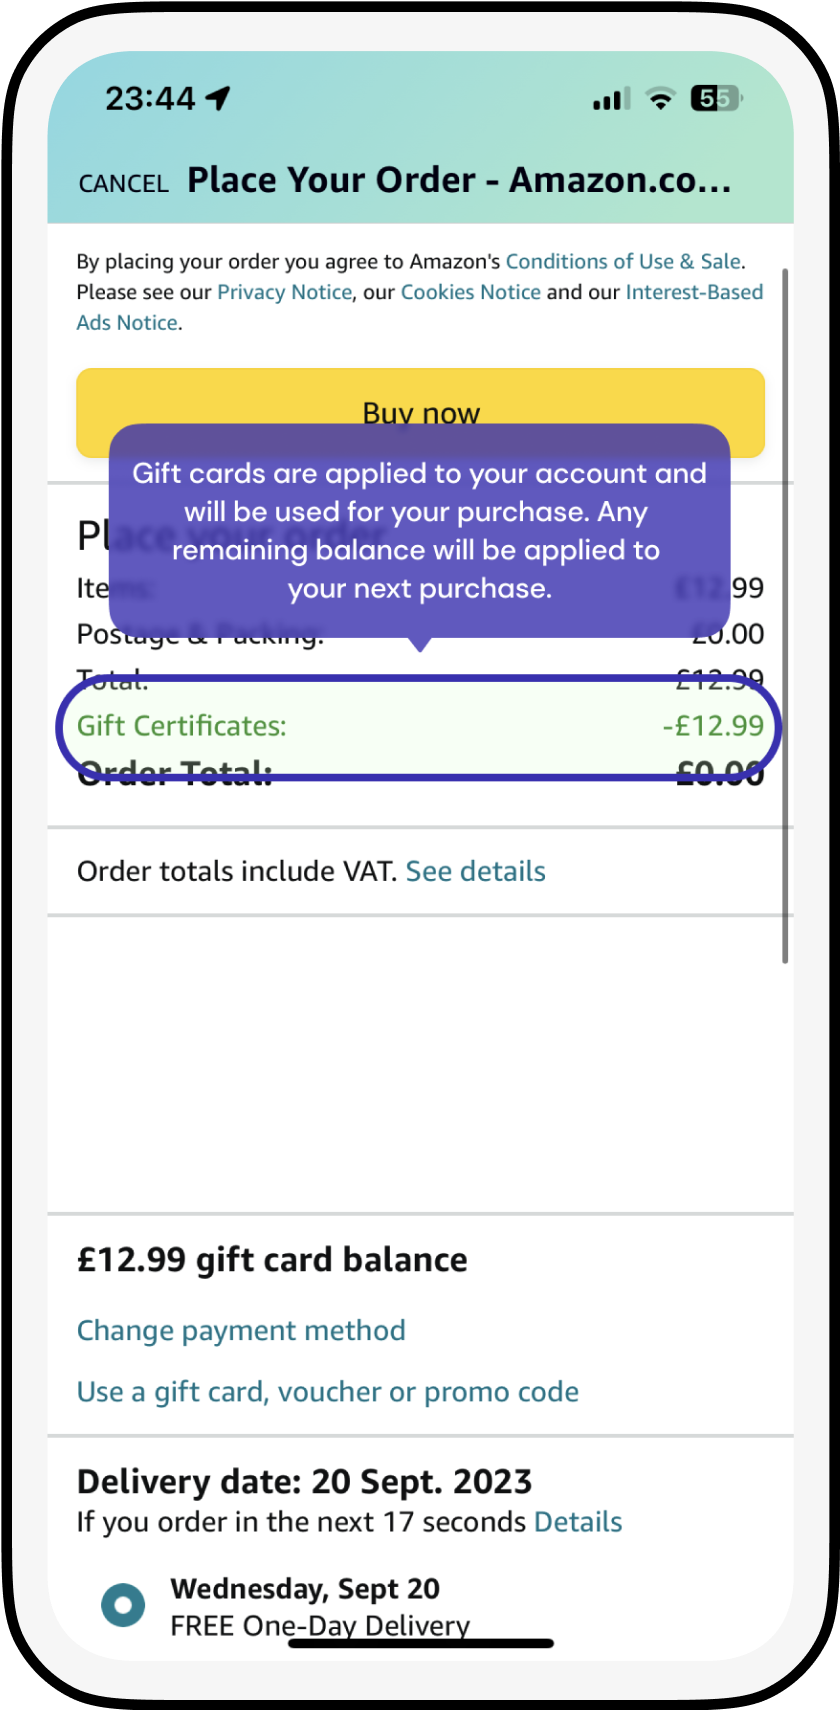Select Wednesday, Sept 20 delivery radio button
The height and width of the screenshot is (1710, 840).
click(x=123, y=1605)
